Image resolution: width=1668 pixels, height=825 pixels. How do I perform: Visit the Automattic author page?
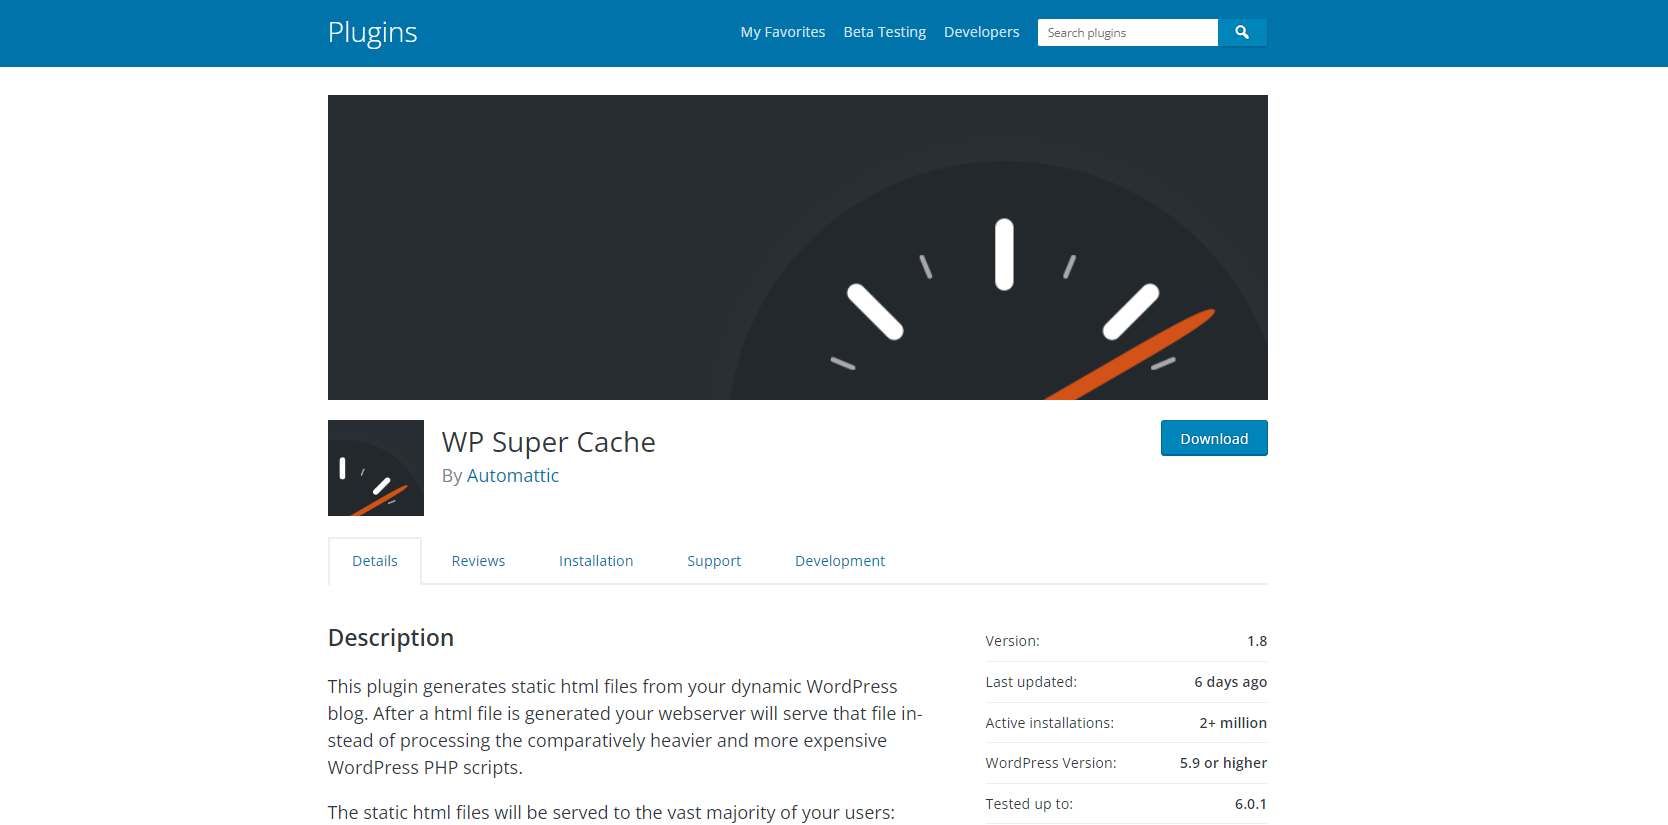(513, 476)
